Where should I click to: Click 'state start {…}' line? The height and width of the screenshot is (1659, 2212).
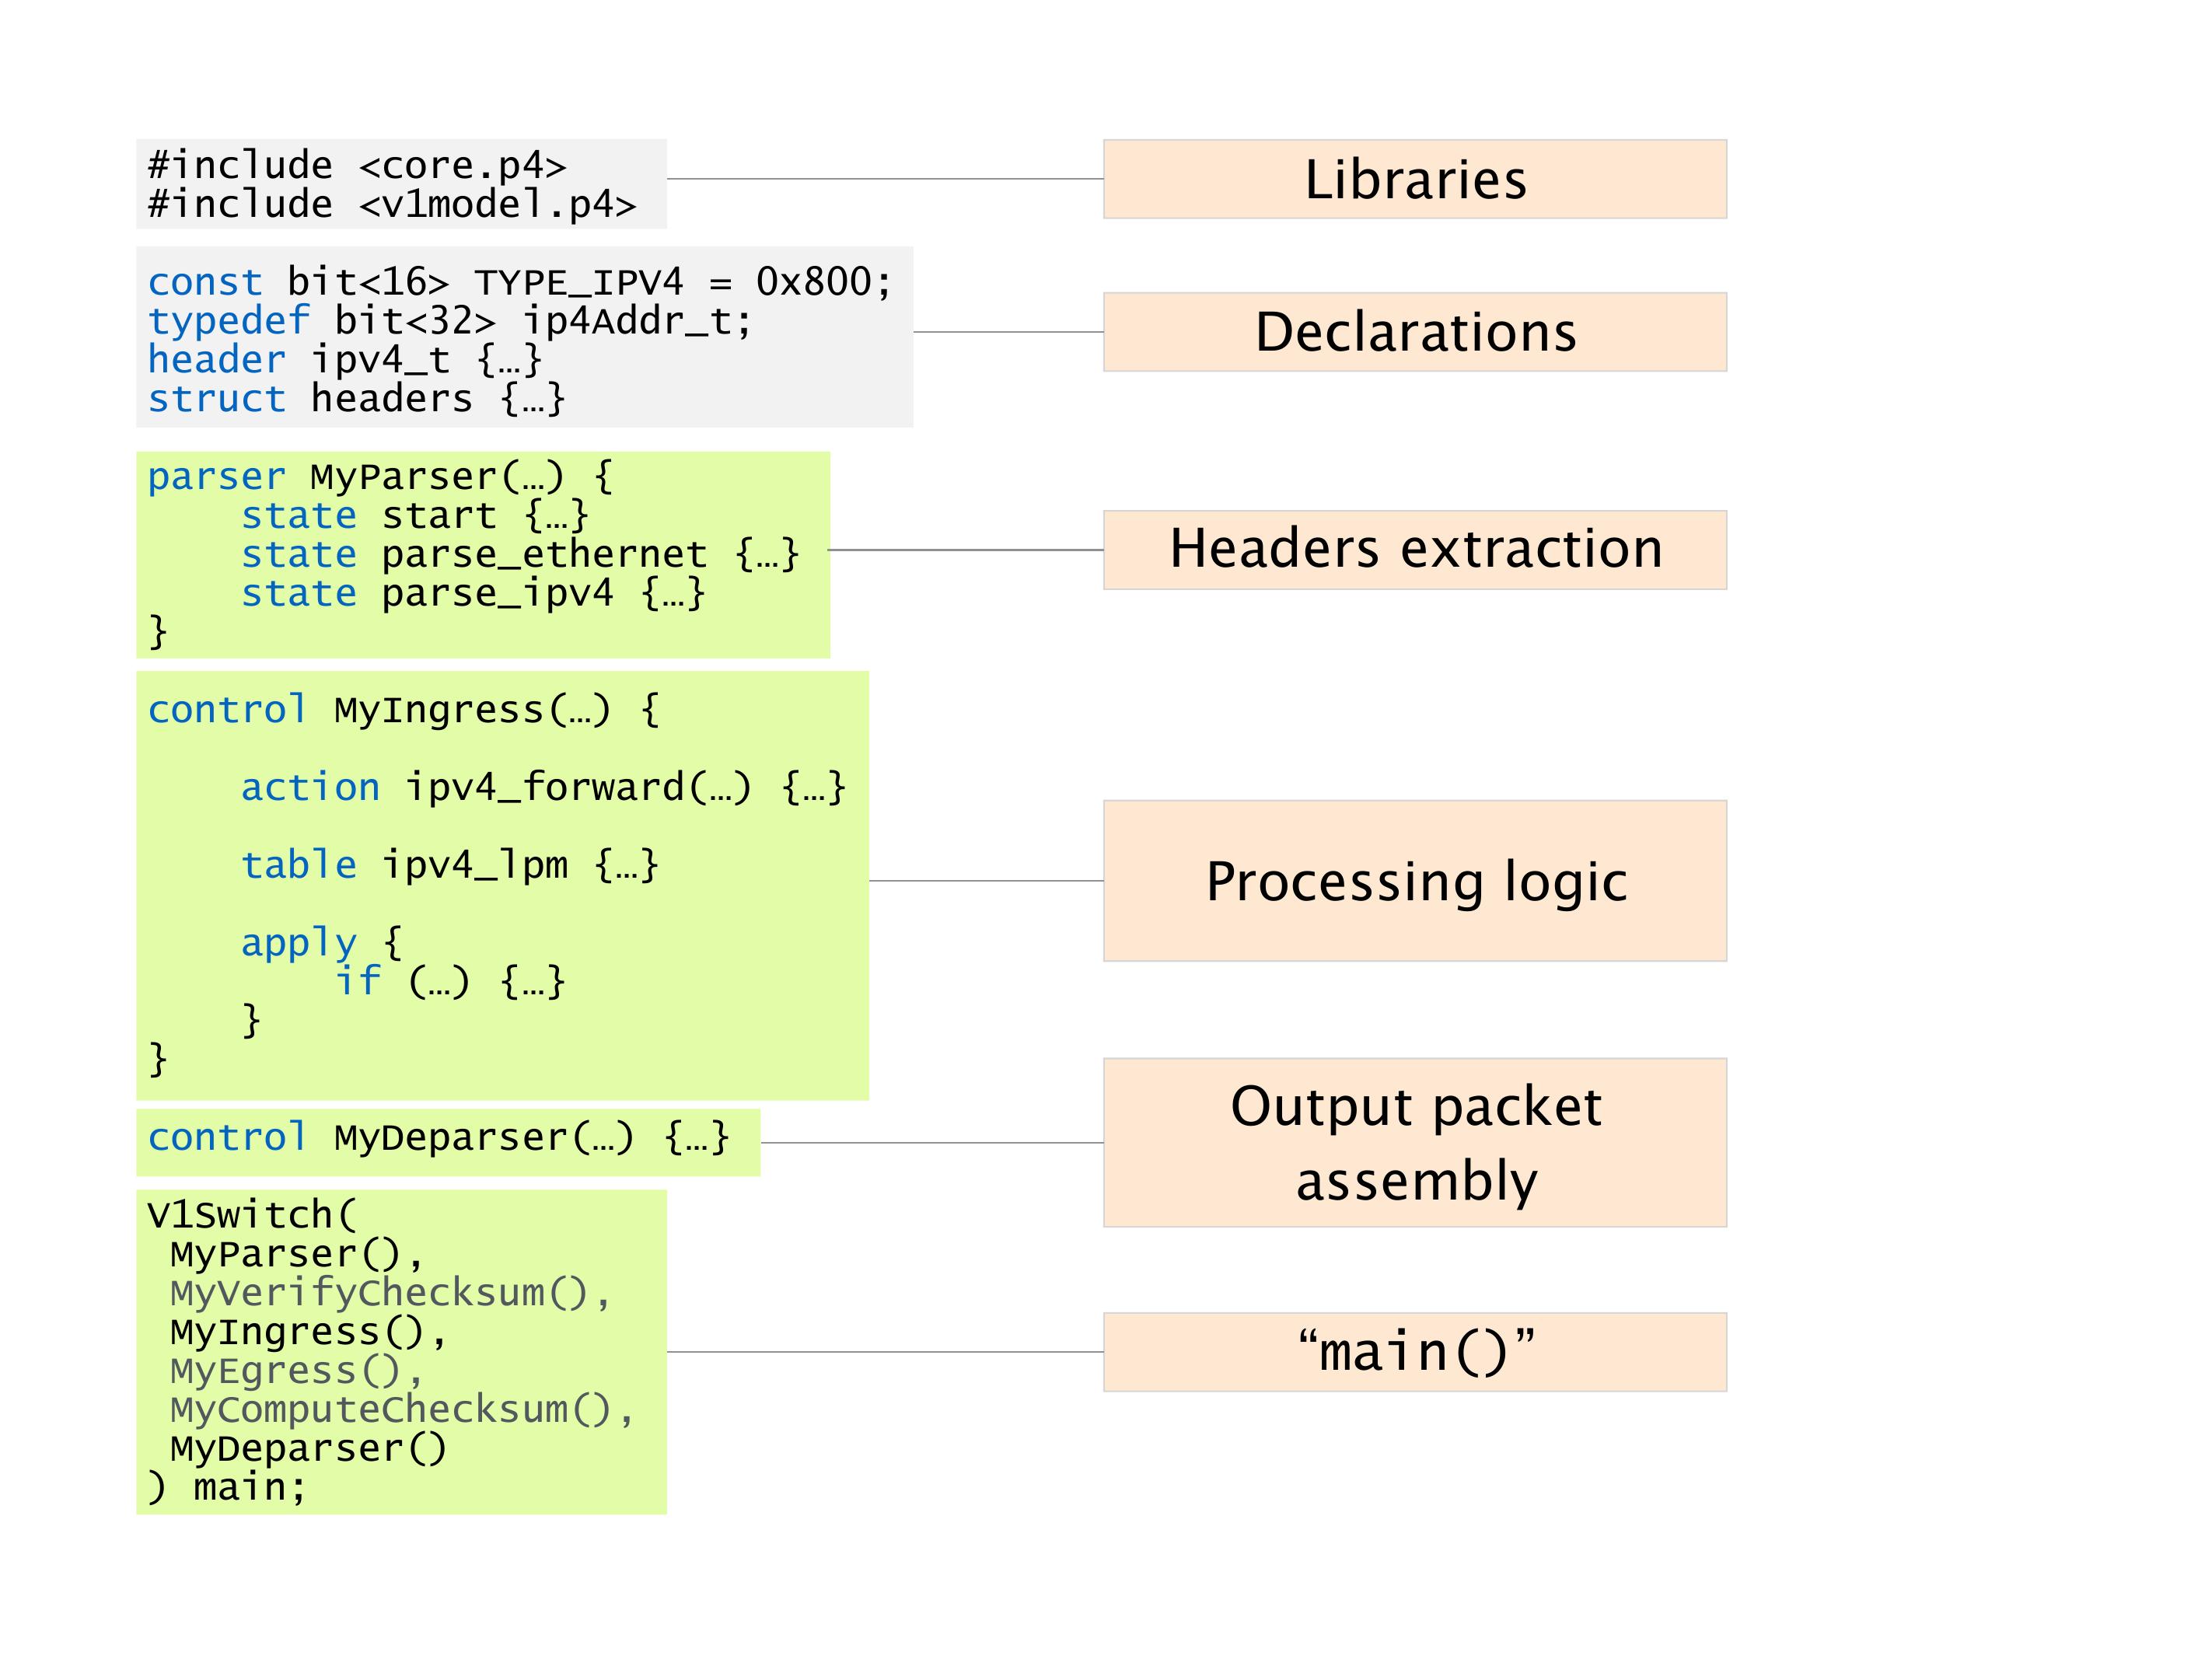click(415, 516)
